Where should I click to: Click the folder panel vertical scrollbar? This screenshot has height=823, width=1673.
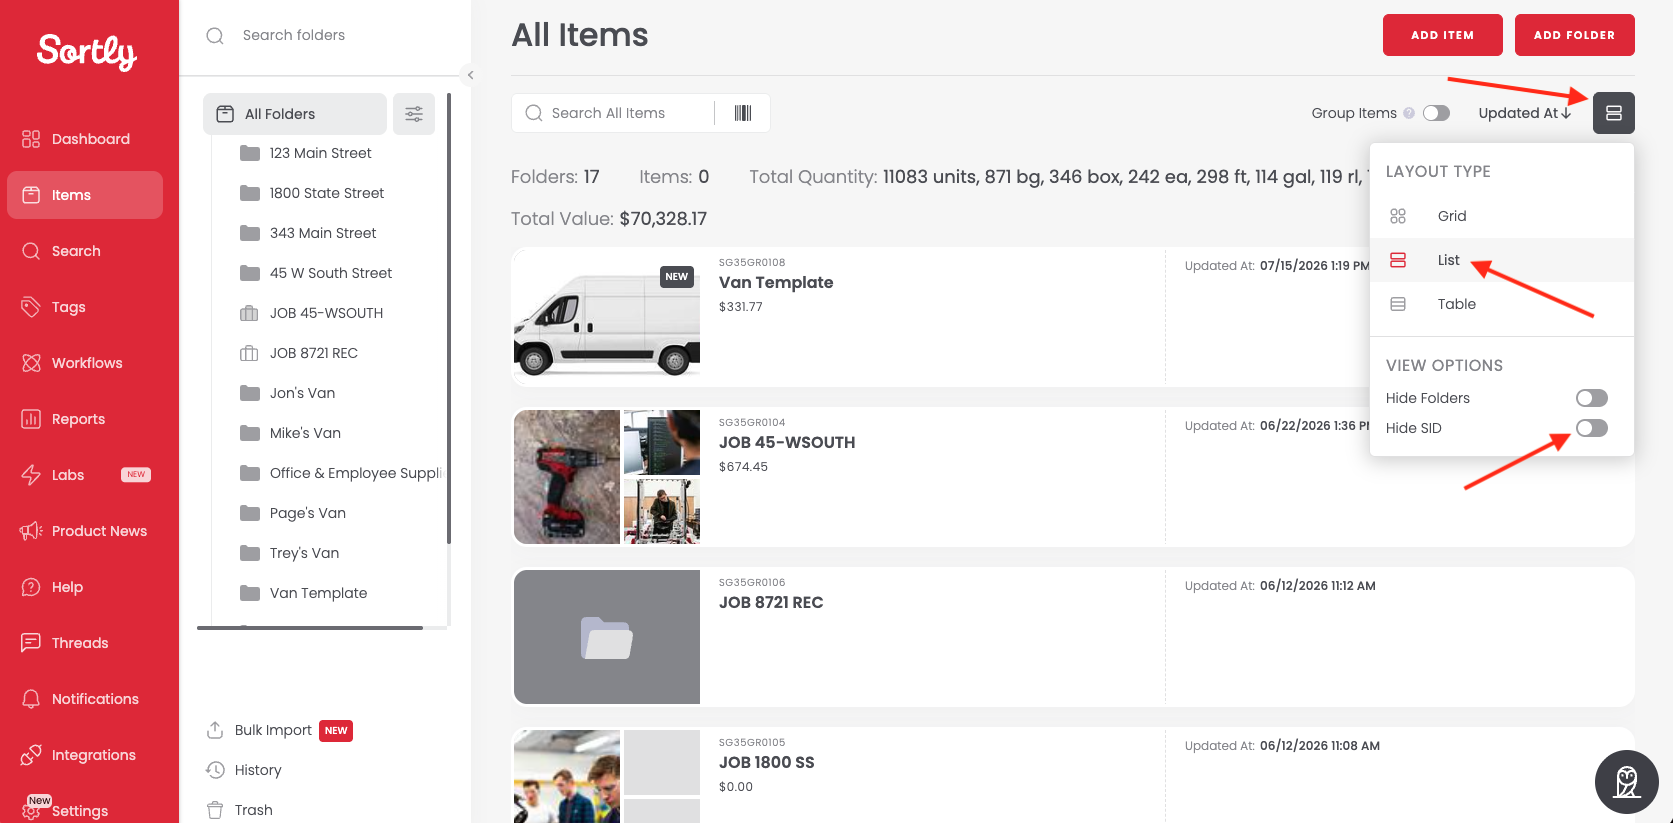449,318
